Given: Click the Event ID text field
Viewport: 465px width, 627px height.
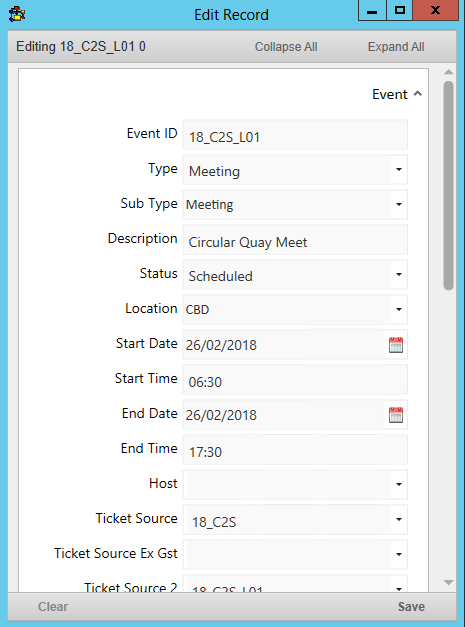Looking at the screenshot, I should point(295,135).
